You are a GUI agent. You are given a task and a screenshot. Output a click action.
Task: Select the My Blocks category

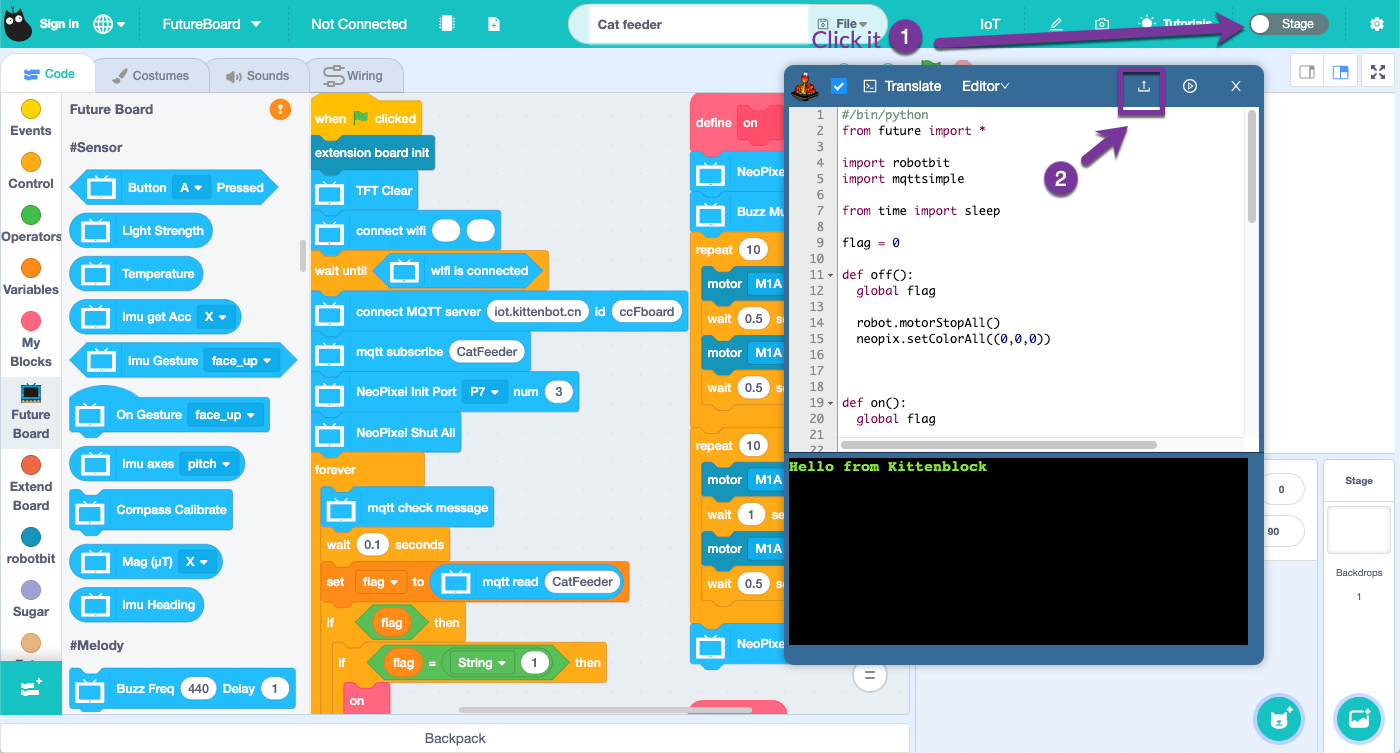31,339
